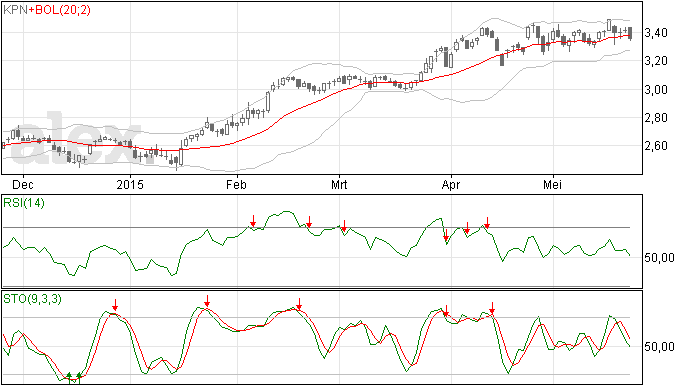
Task: Click the 3,20 price axis value
Action: (656, 61)
